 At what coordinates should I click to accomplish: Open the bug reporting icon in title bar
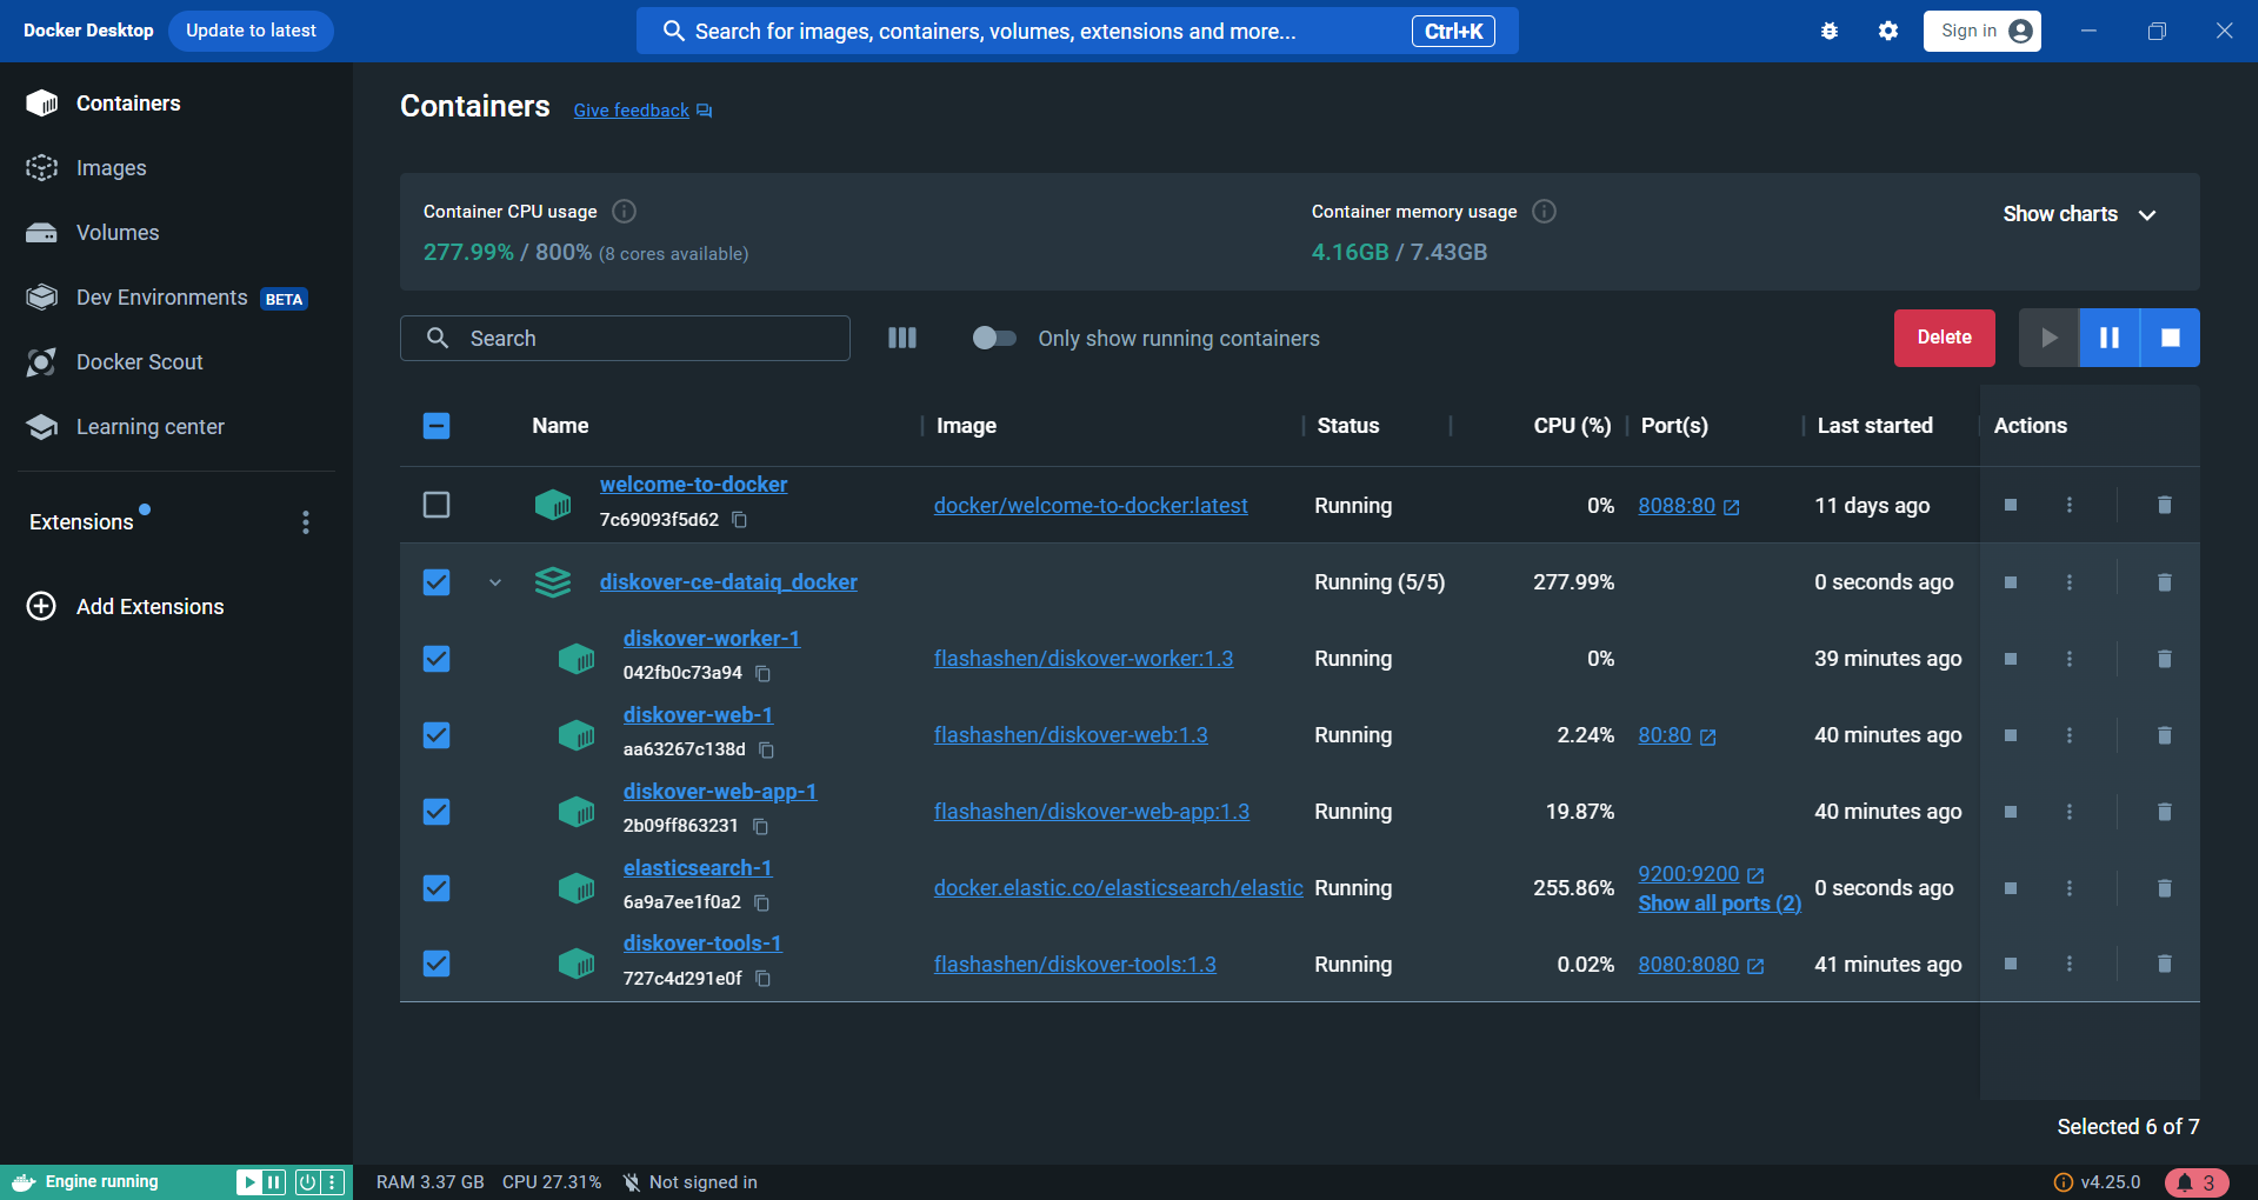click(1829, 30)
